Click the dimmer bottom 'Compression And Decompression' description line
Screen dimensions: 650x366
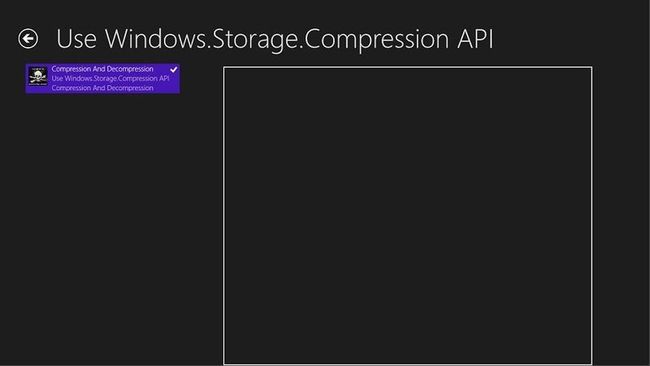102,88
